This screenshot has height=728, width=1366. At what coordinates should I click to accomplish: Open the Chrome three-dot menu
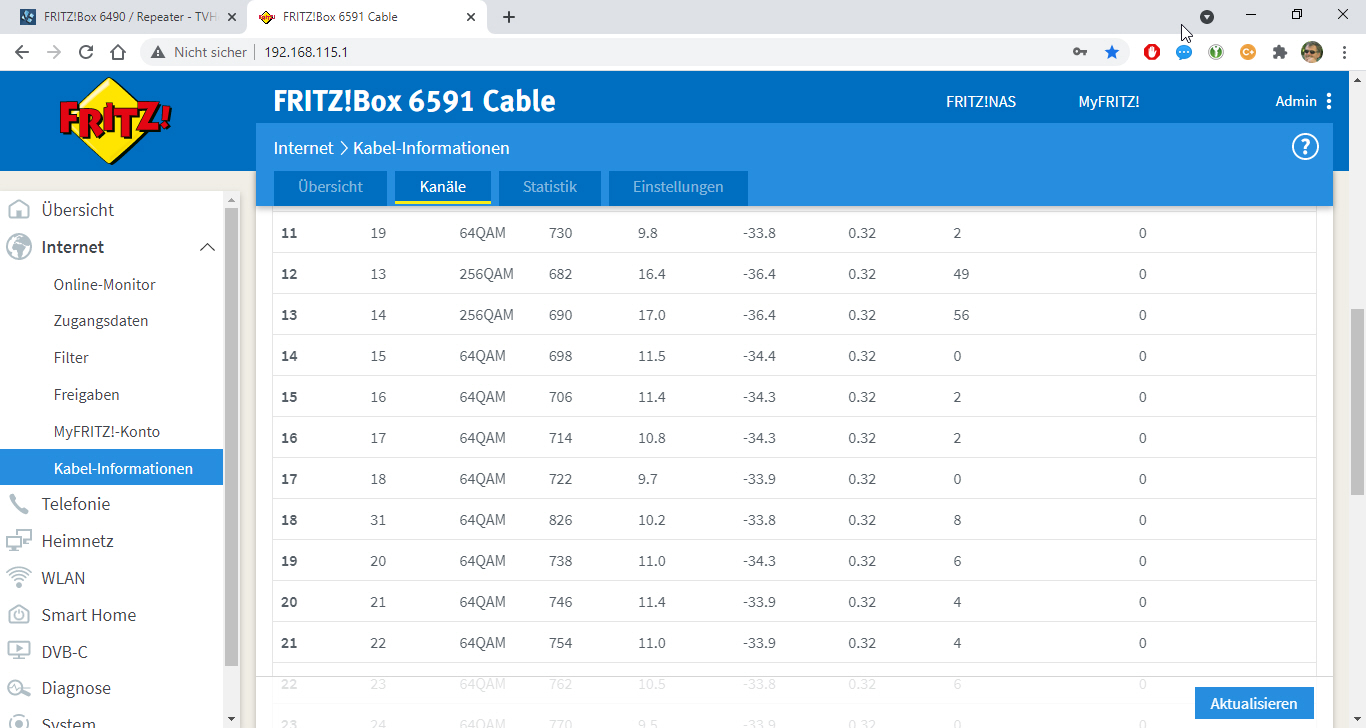[1344, 52]
